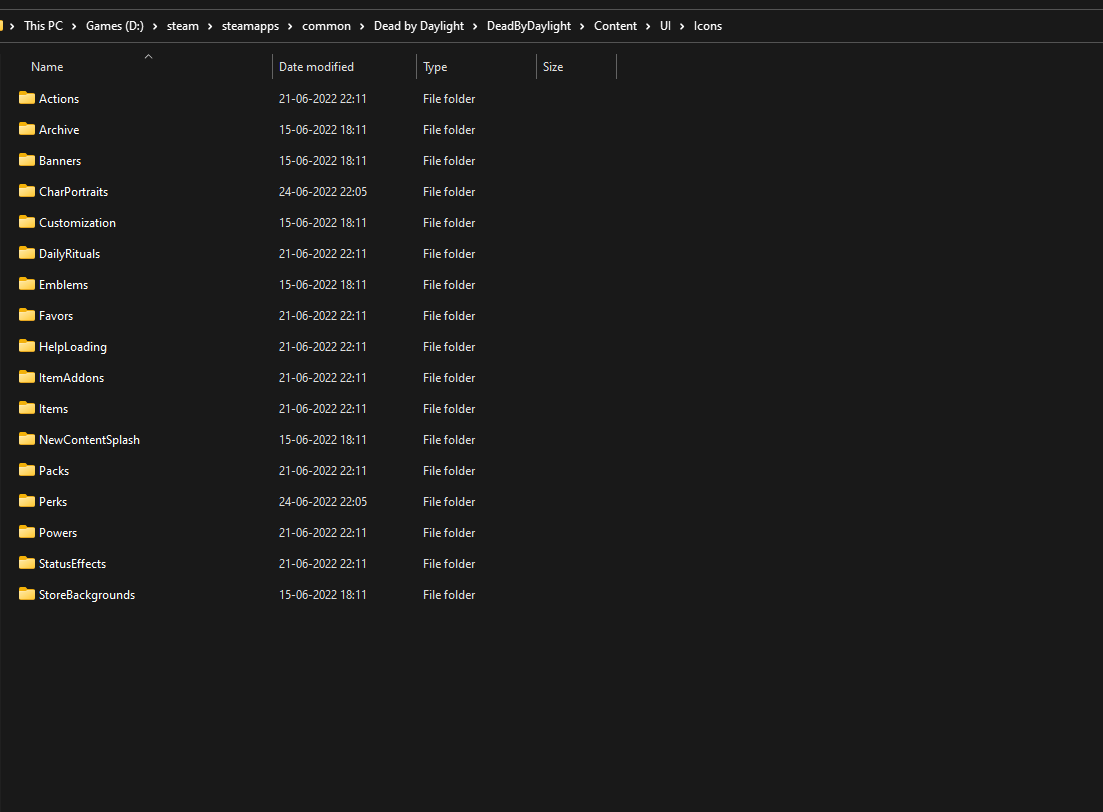Select the StoreBackgrounds folder icon

[27, 593]
